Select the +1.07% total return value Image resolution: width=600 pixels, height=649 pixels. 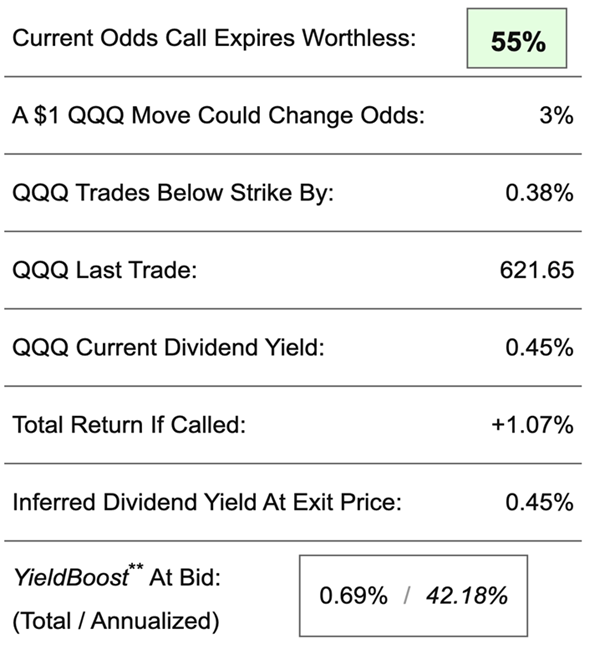pyautogui.click(x=532, y=424)
